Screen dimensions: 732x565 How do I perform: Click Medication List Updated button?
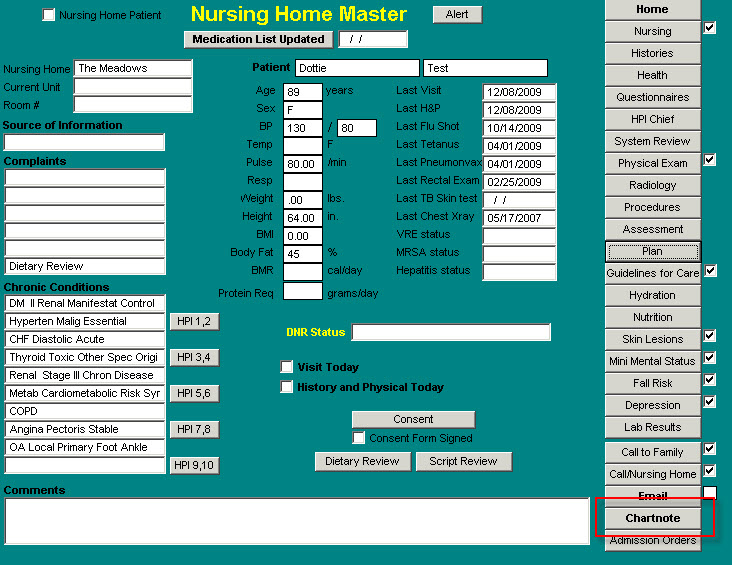259,39
